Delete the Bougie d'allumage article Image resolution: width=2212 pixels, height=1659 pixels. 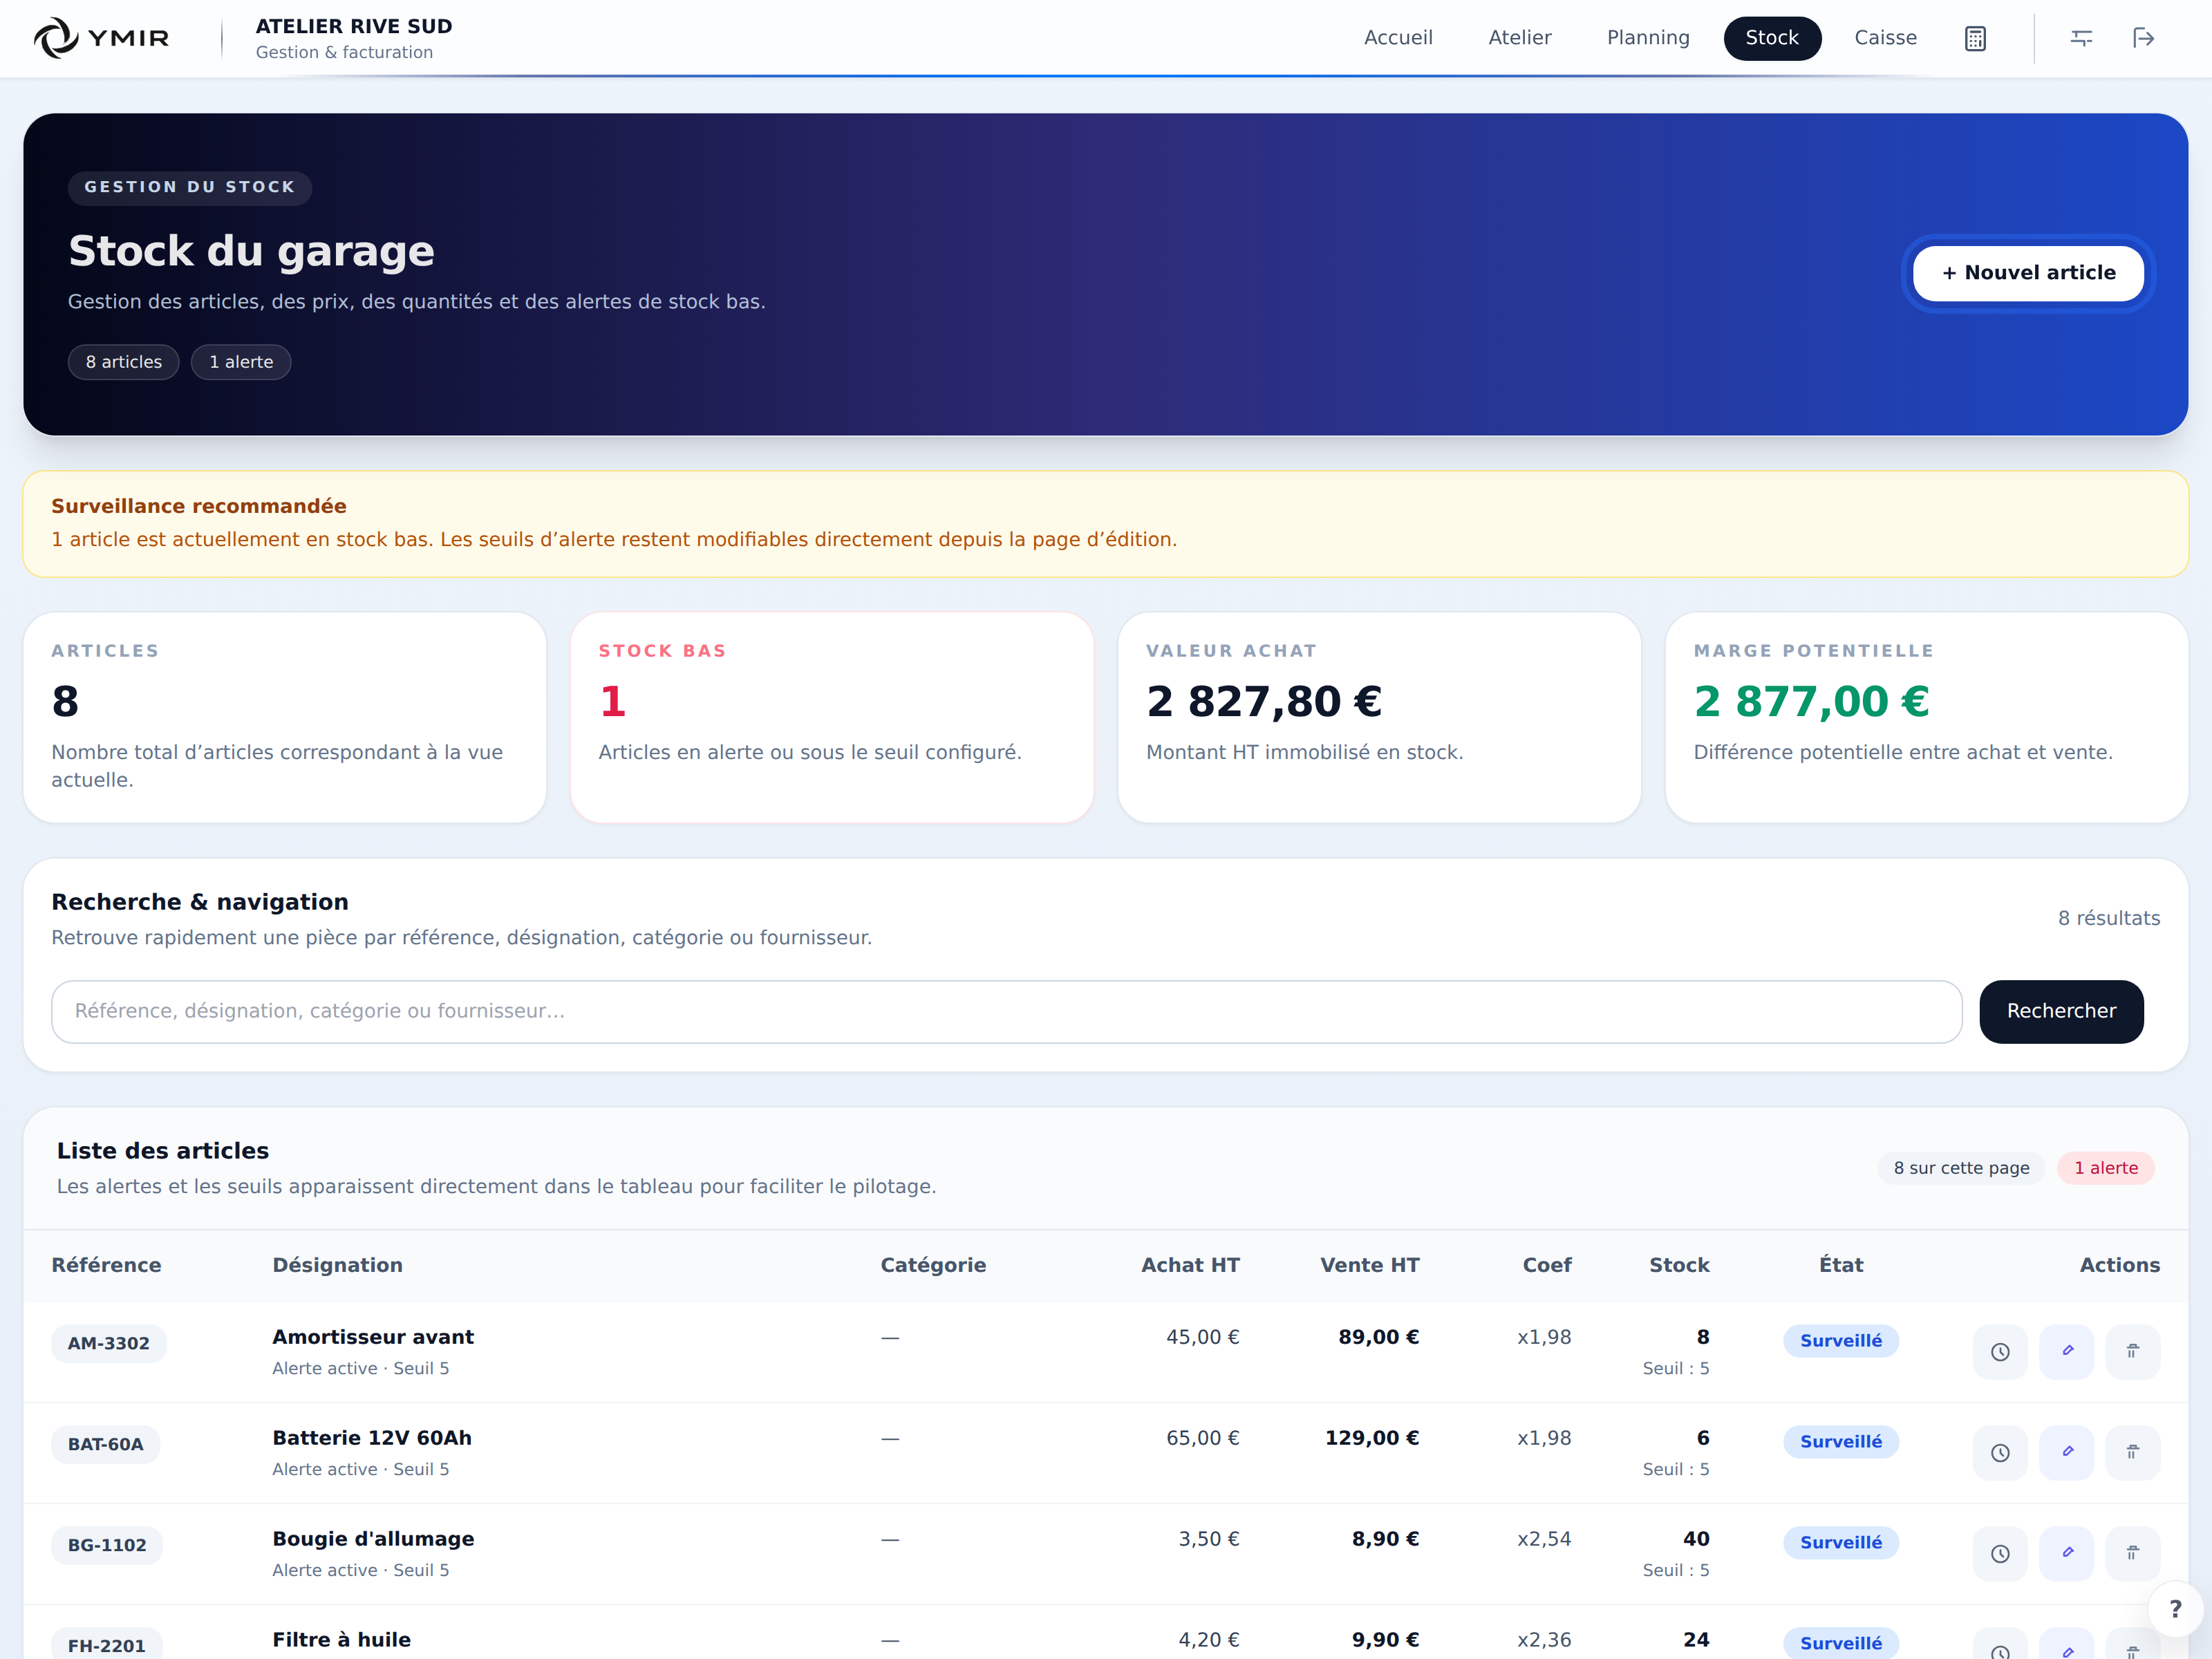[x=2133, y=1554]
